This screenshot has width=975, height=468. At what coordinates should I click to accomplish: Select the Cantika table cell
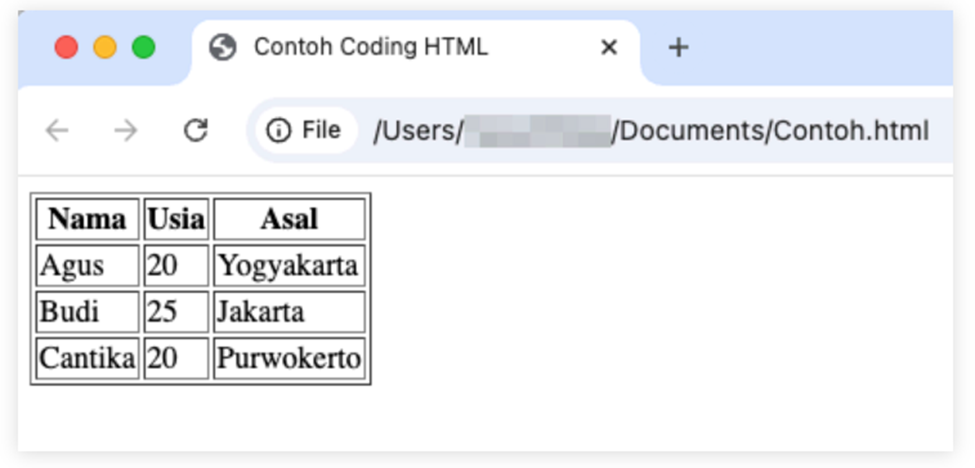(x=87, y=358)
